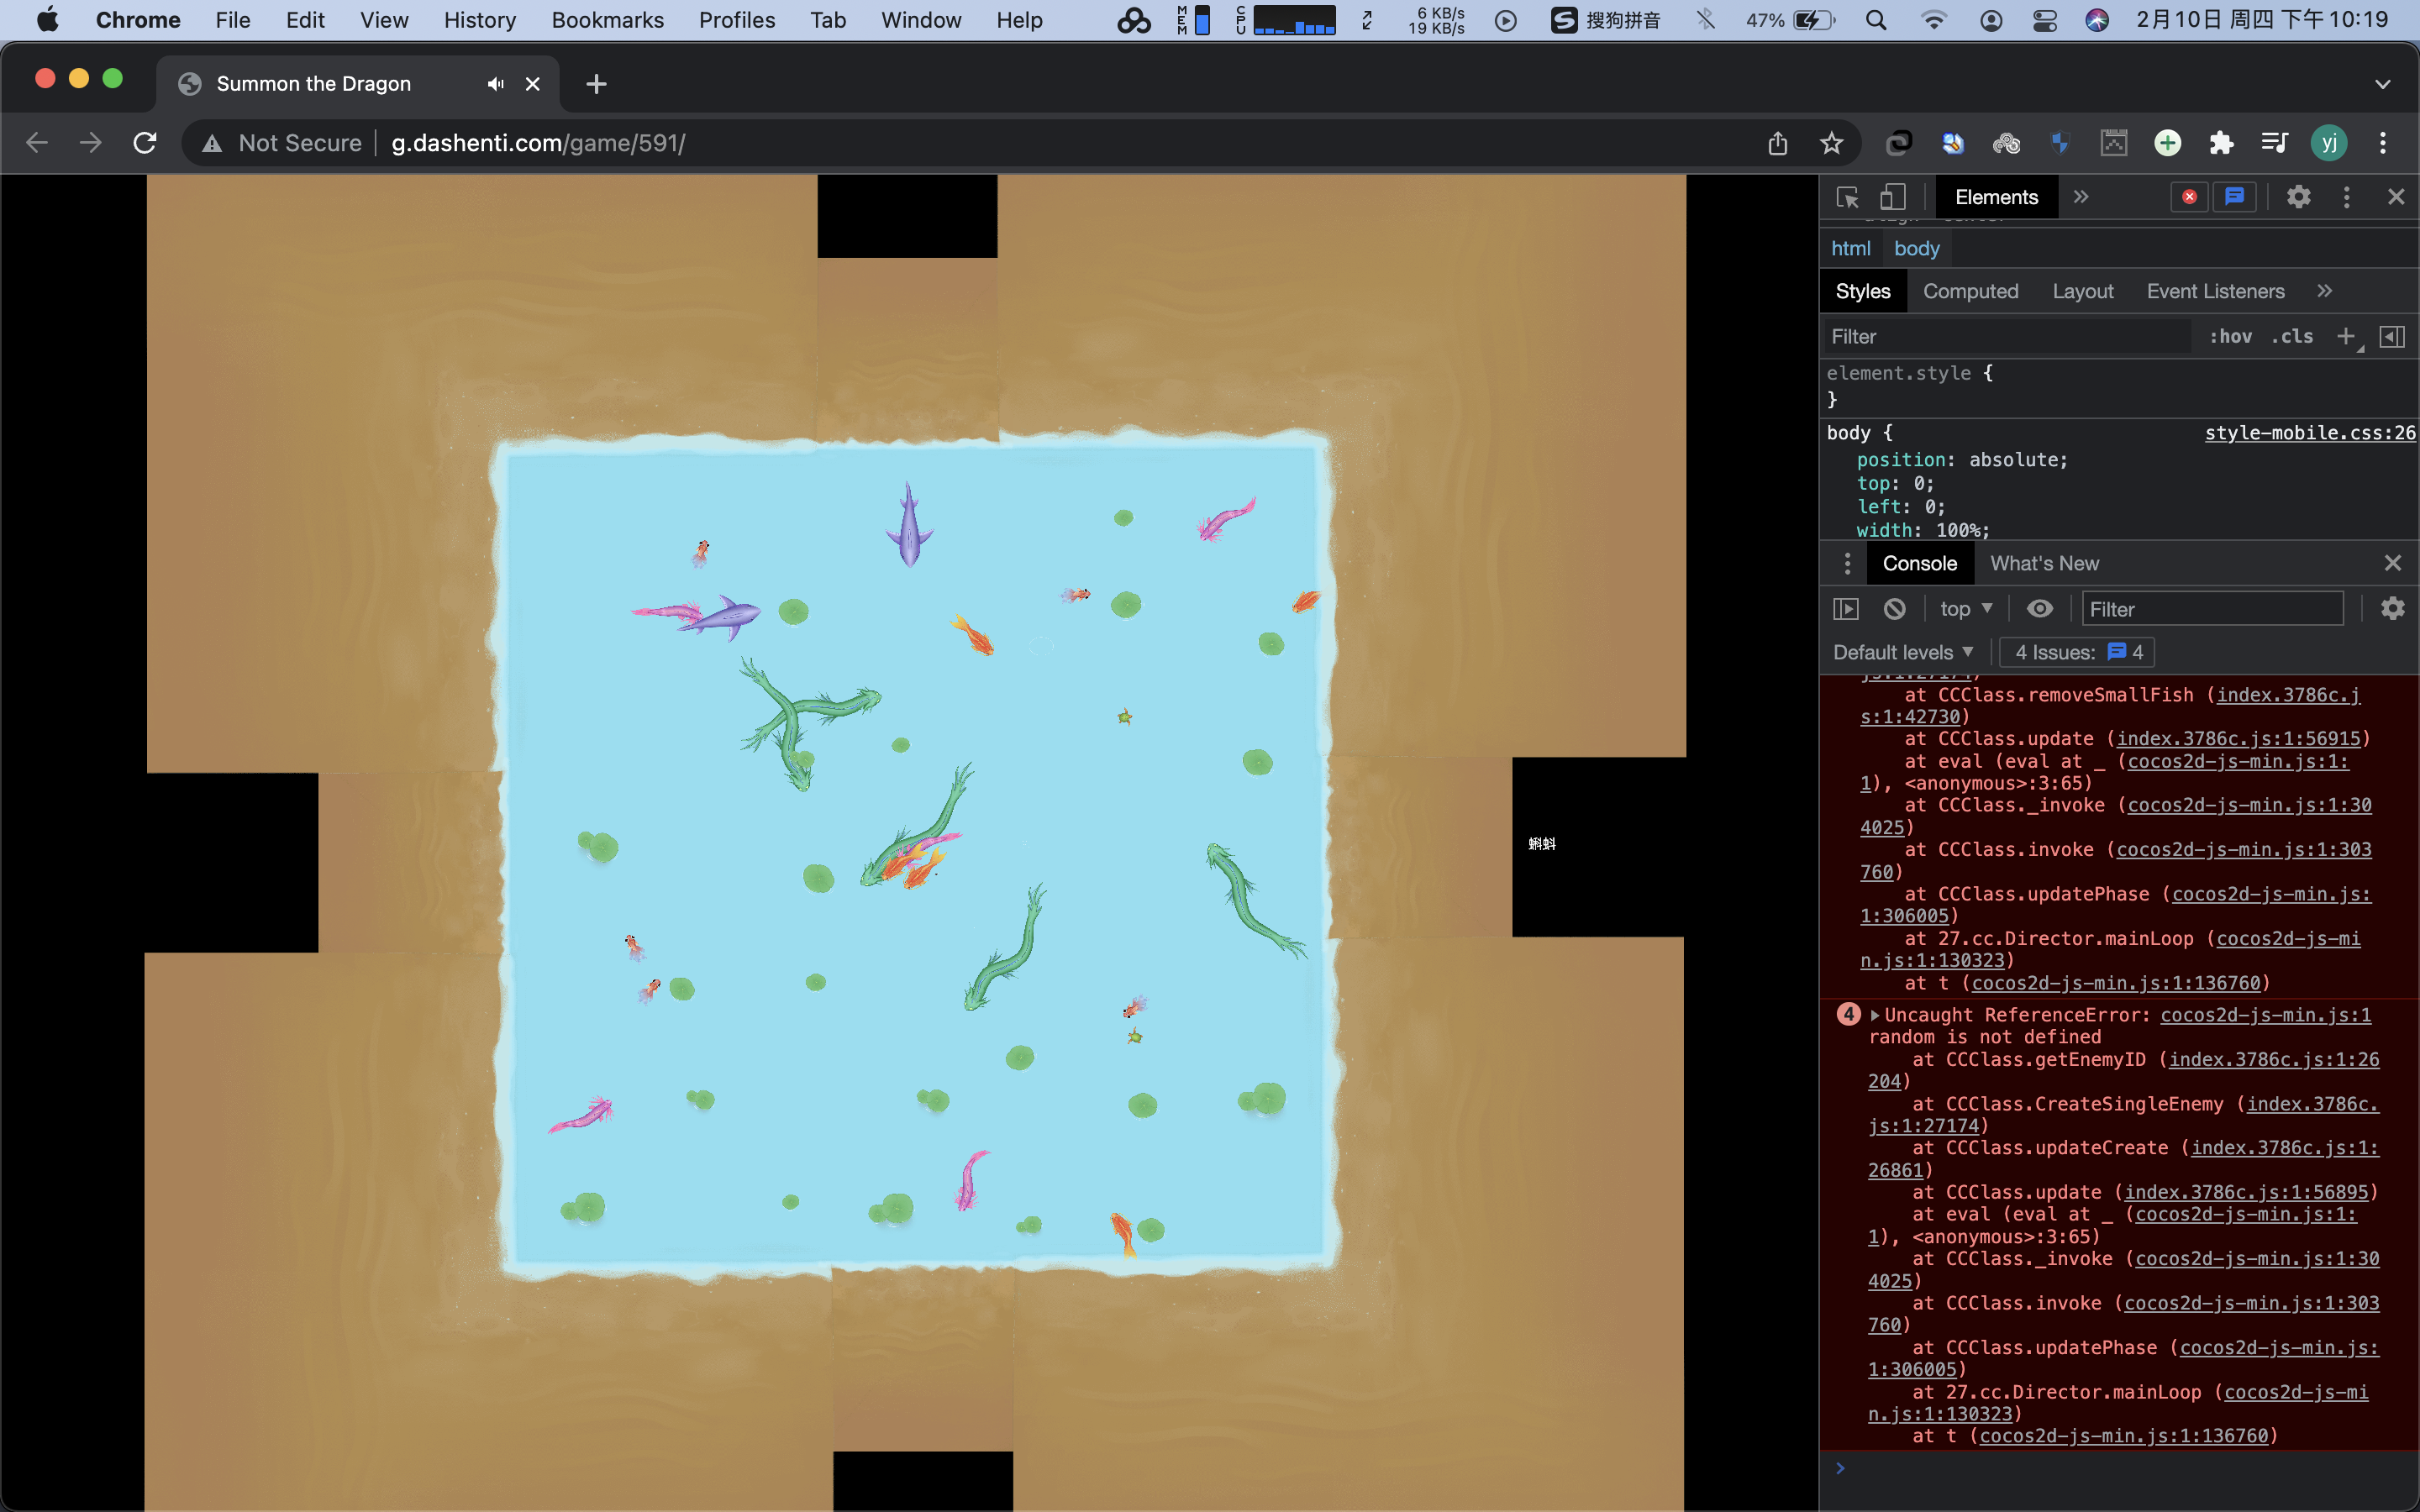The height and width of the screenshot is (1512, 2420).
Task: Open the console sidebar icon
Action: point(1845,608)
